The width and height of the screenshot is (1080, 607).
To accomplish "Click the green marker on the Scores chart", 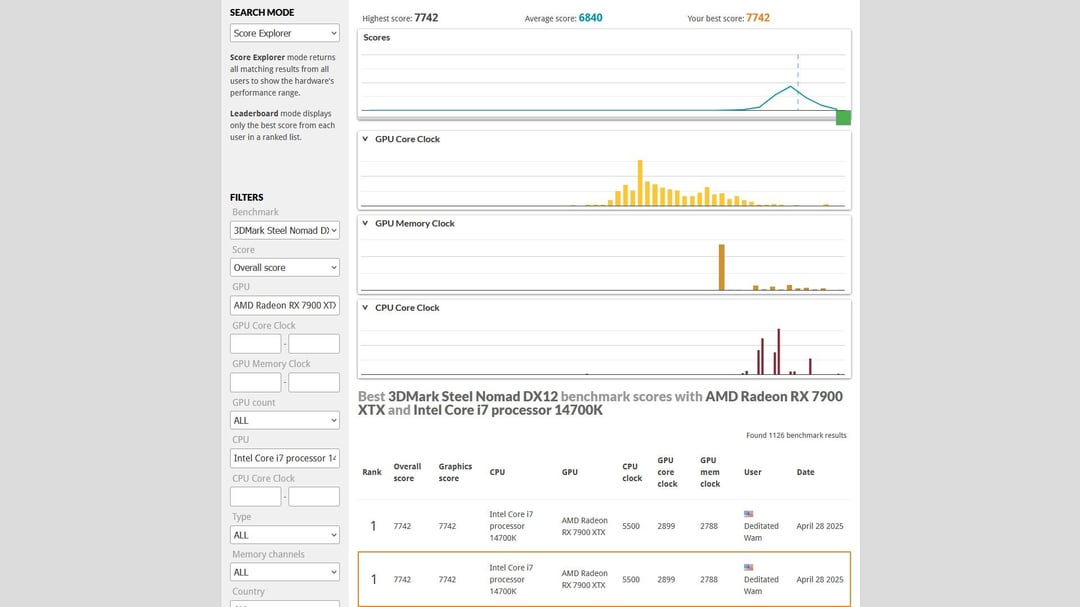I will [x=843, y=117].
